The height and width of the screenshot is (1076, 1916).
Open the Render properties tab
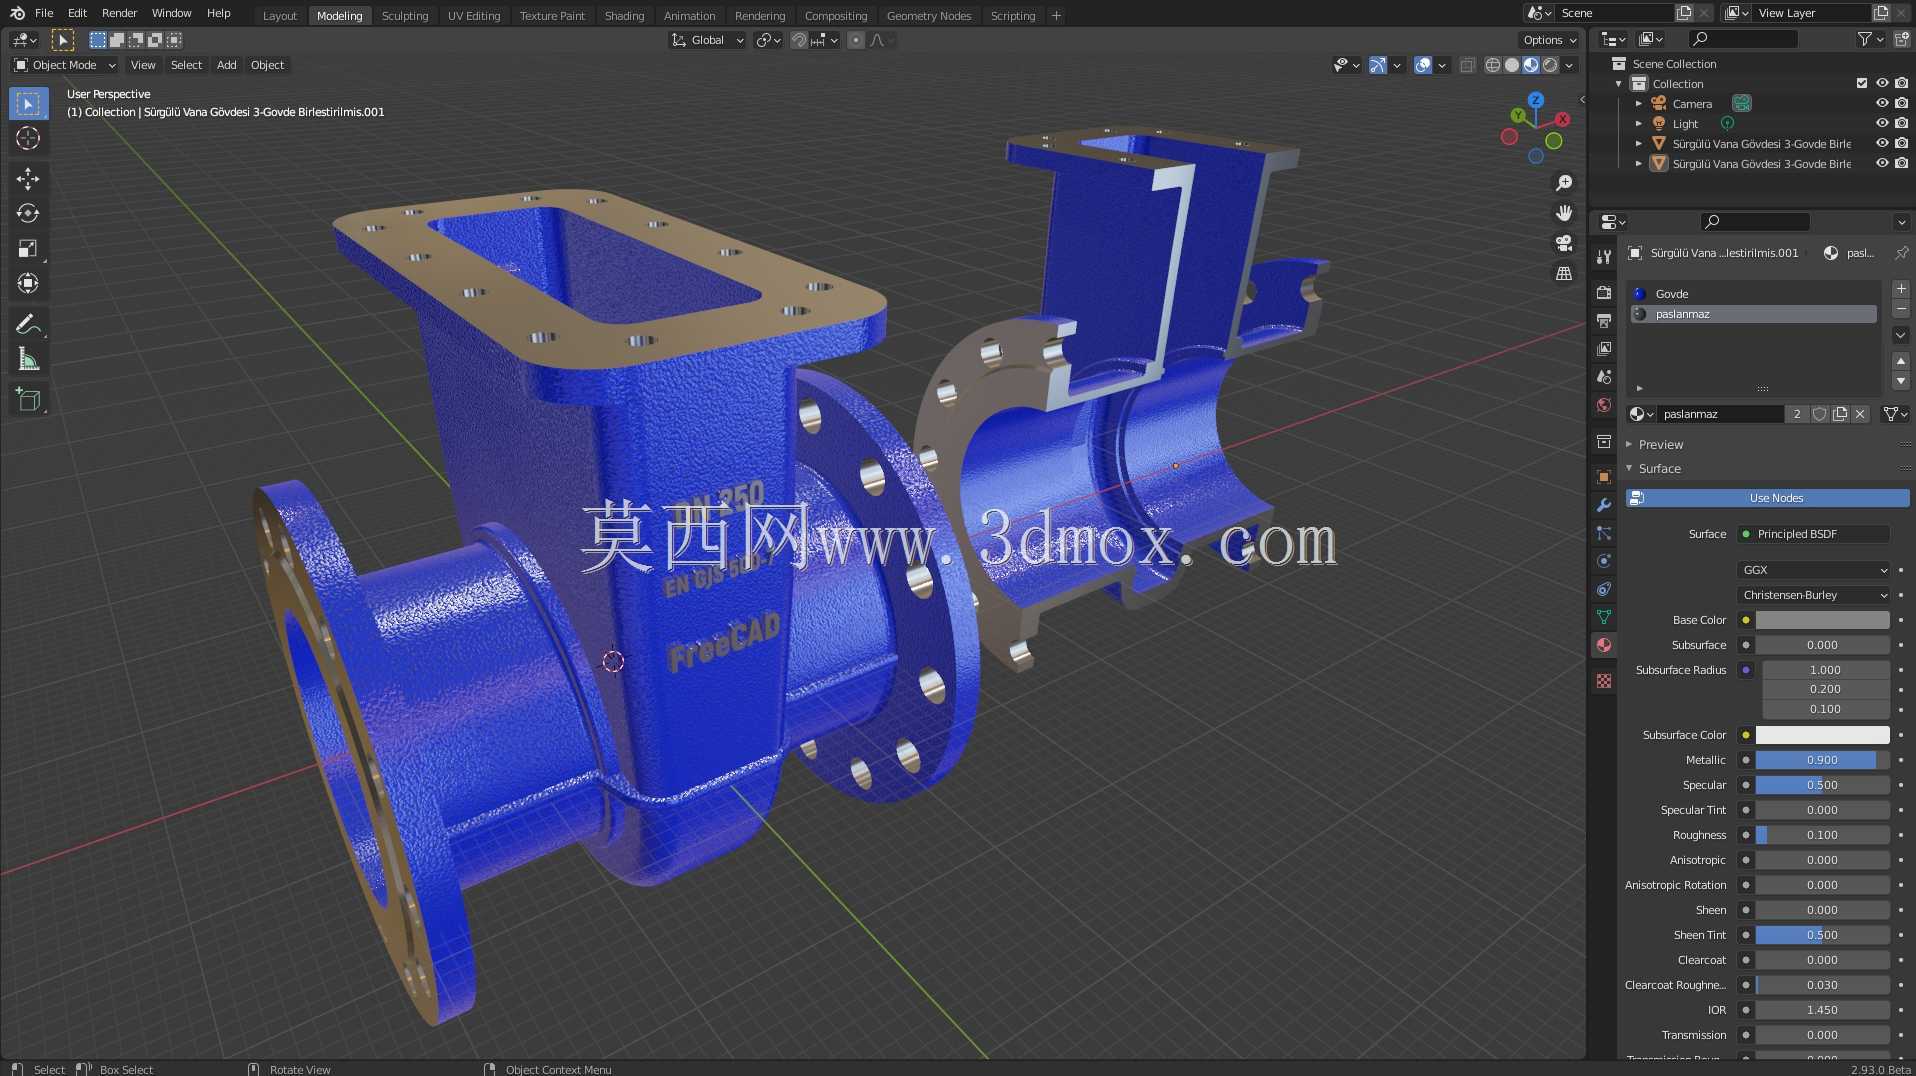coord(1604,293)
